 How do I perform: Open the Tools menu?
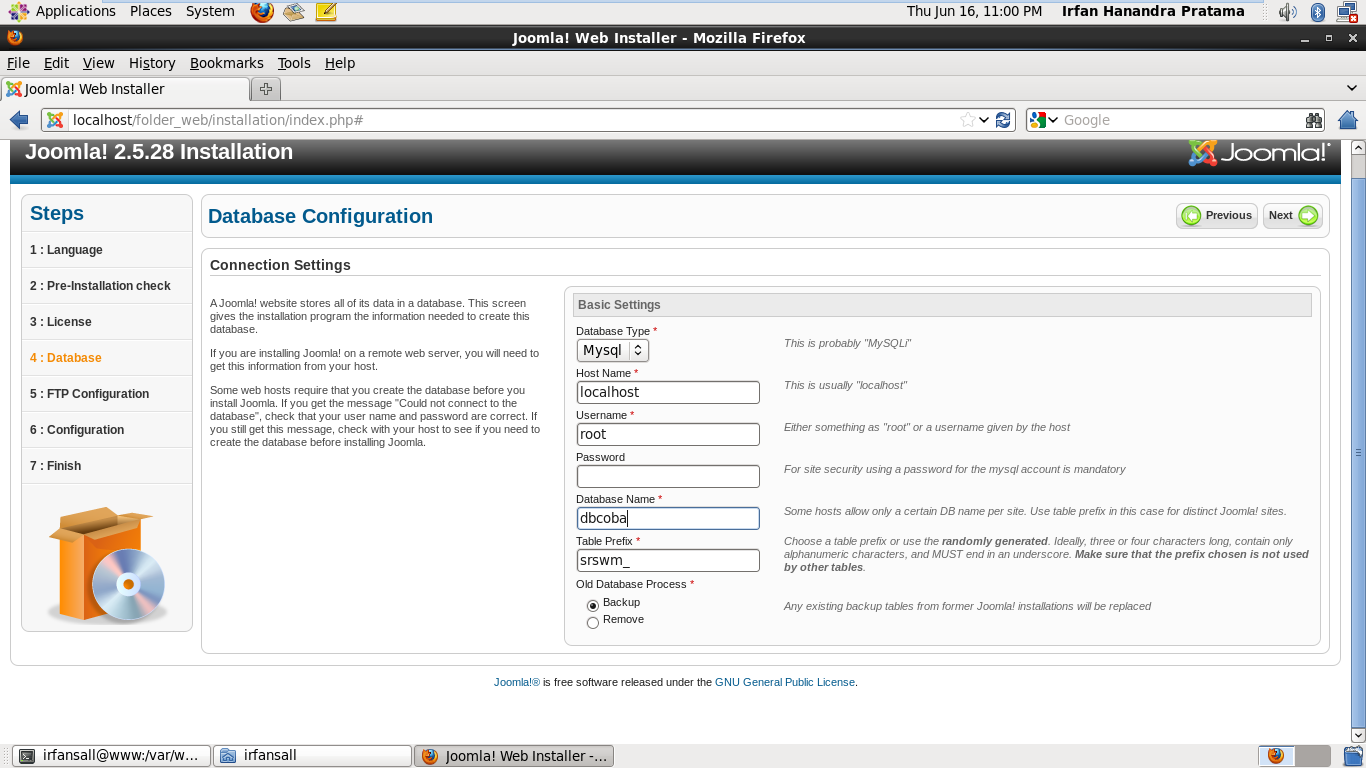coord(294,63)
